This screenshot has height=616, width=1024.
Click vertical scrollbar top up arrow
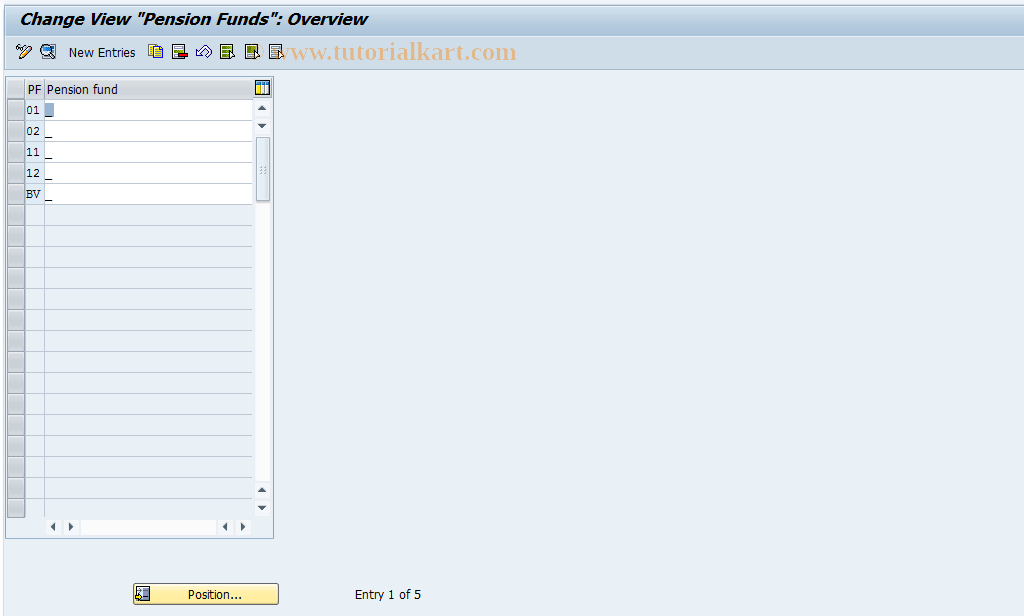262,108
